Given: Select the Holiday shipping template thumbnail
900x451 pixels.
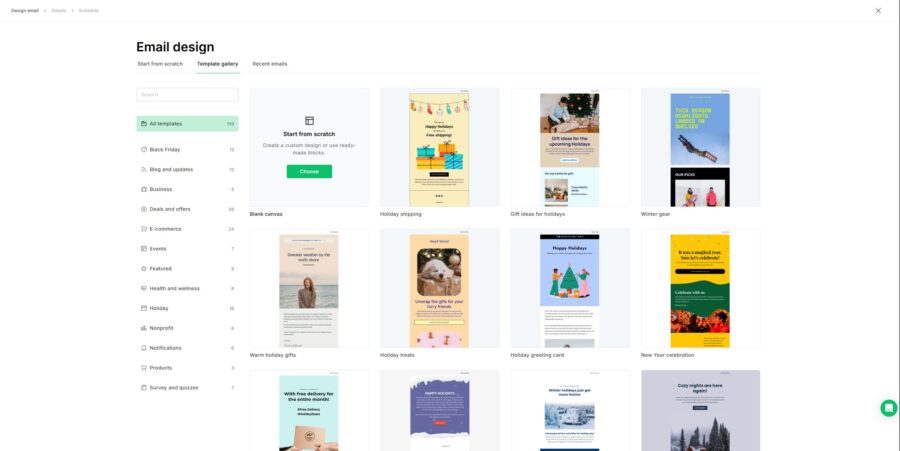Looking at the screenshot, I should (440, 147).
